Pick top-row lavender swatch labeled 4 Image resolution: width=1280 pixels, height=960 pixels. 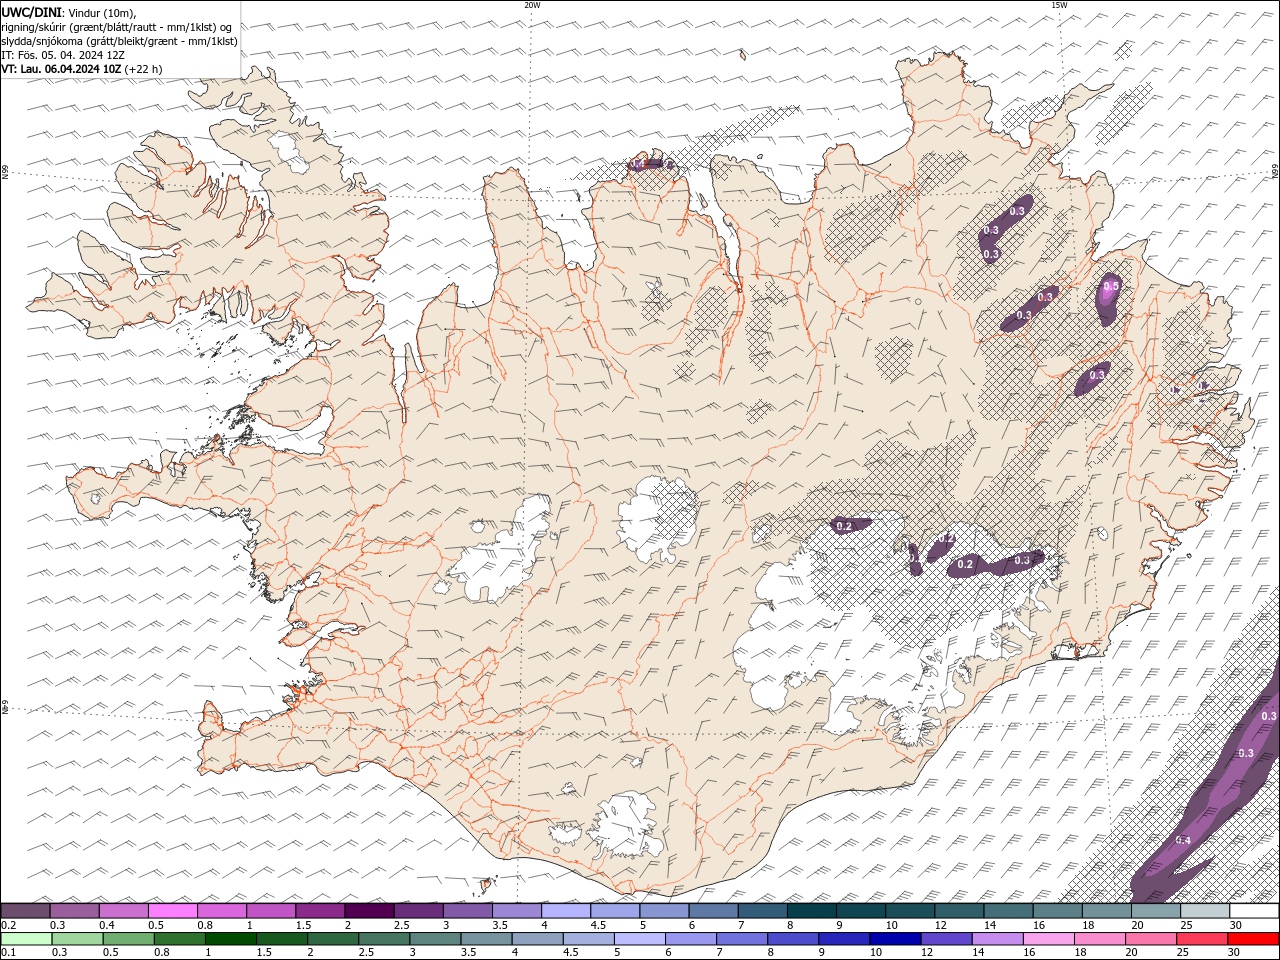tap(566, 911)
